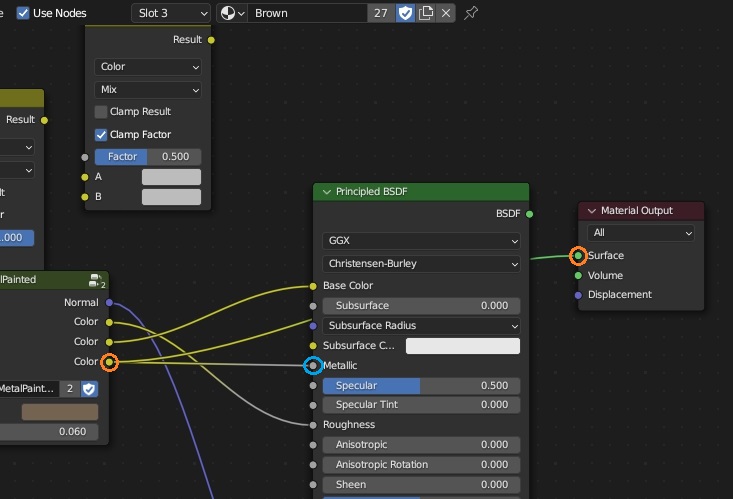This screenshot has height=499, width=733.
Task: Enable the Clamp Result checkbox
Action: pyautogui.click(x=101, y=112)
